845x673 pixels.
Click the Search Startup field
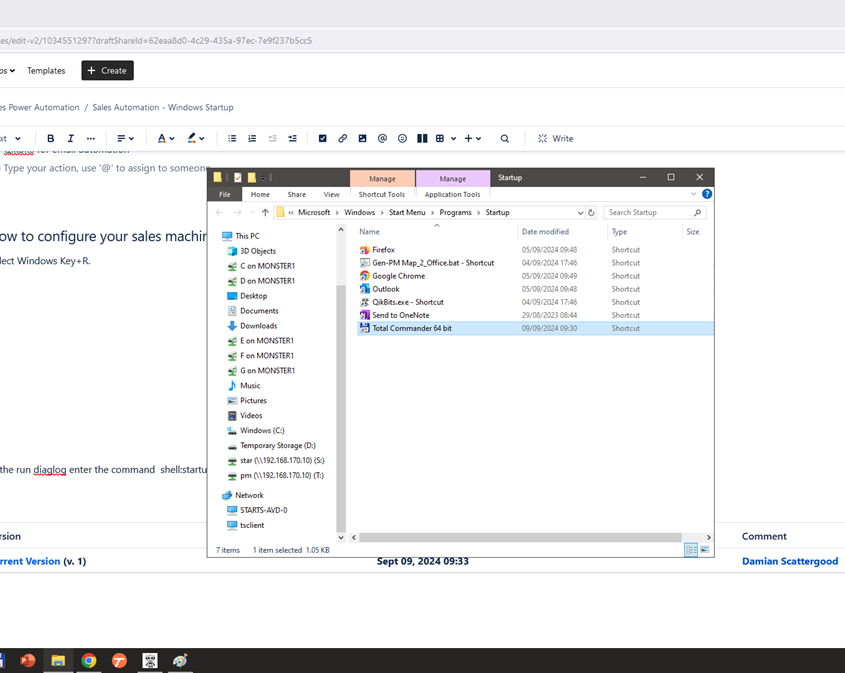654,213
